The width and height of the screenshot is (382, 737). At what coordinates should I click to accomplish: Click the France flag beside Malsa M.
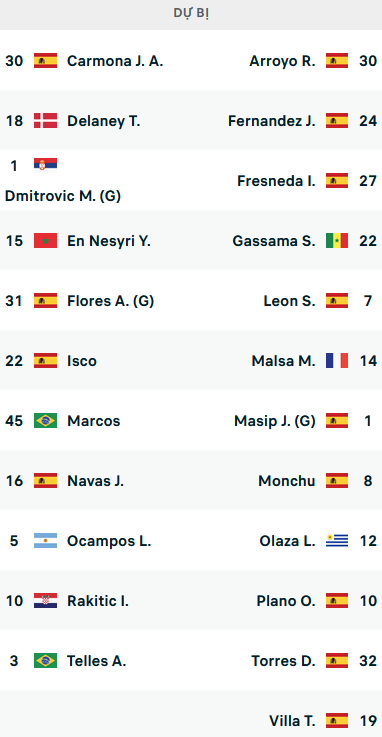point(337,361)
